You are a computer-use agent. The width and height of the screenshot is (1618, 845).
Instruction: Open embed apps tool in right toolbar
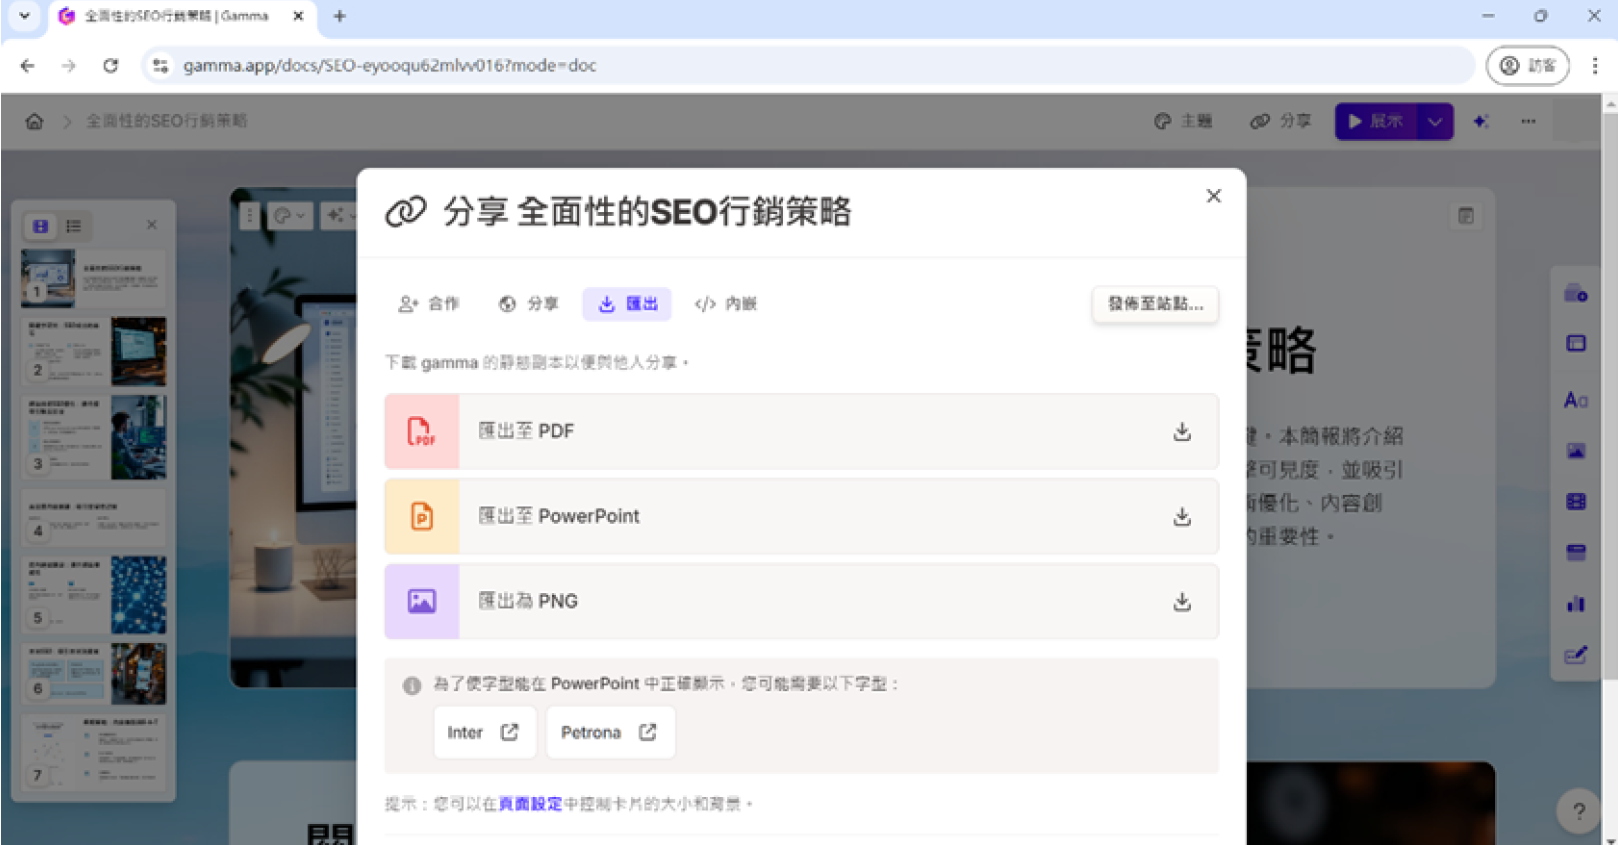click(x=1576, y=552)
